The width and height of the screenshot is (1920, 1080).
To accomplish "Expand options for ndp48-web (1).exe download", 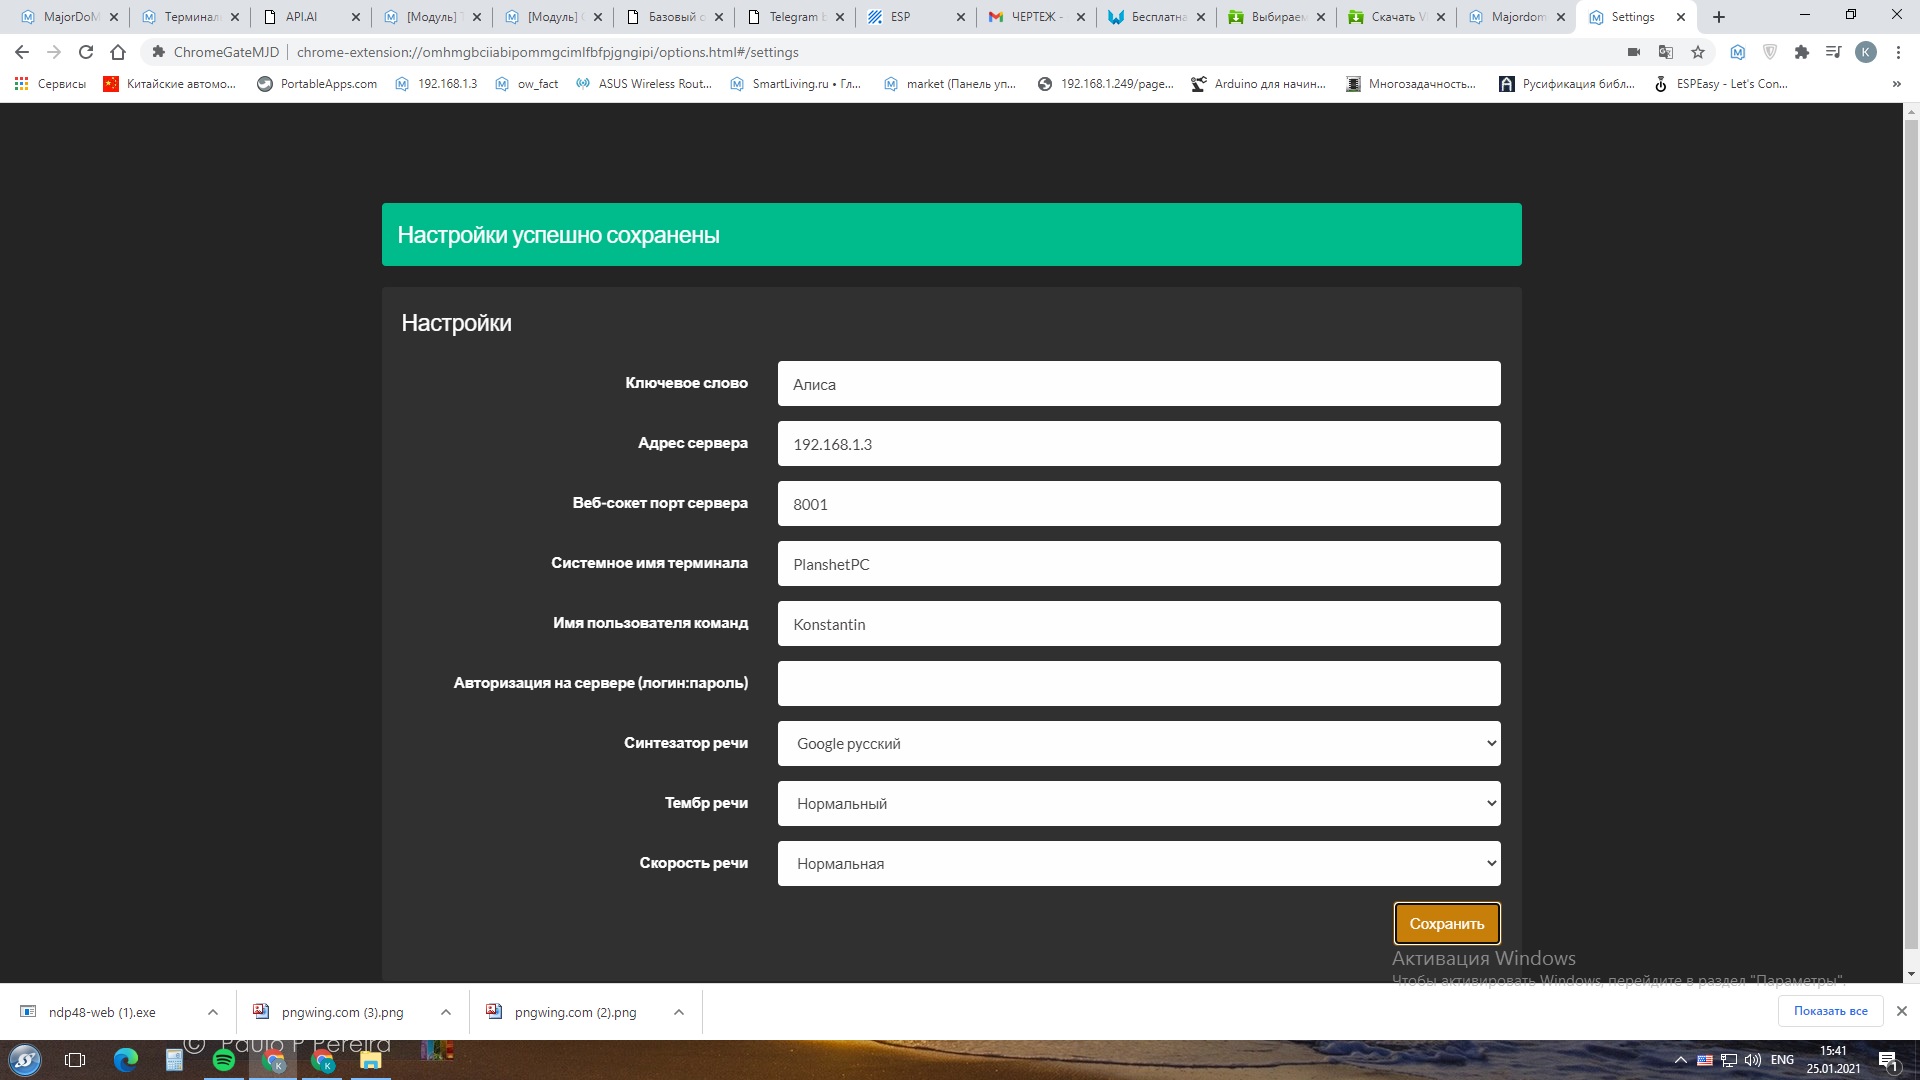I will [x=213, y=1012].
